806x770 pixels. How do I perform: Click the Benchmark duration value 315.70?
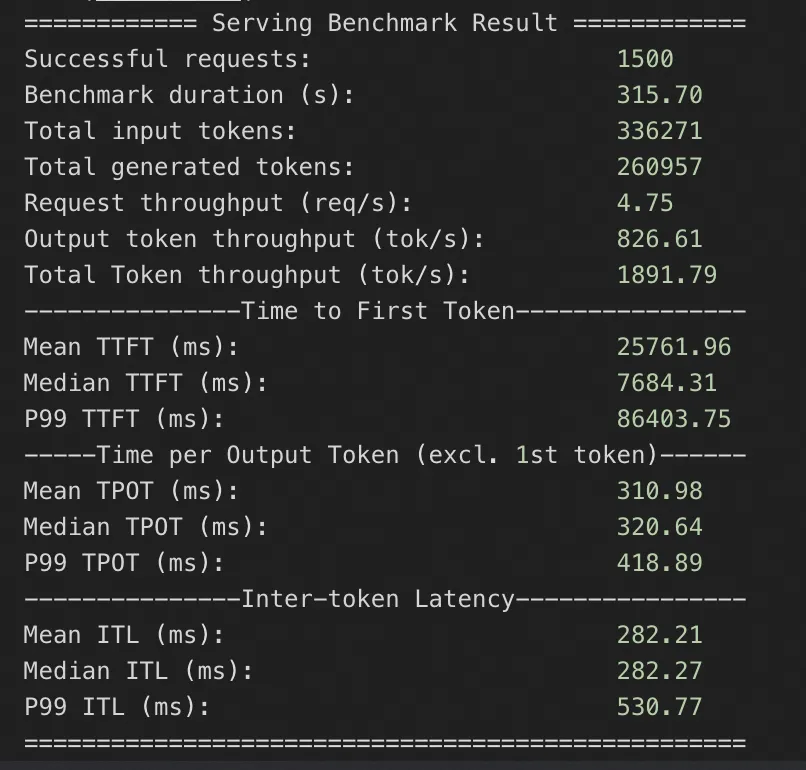tap(659, 95)
